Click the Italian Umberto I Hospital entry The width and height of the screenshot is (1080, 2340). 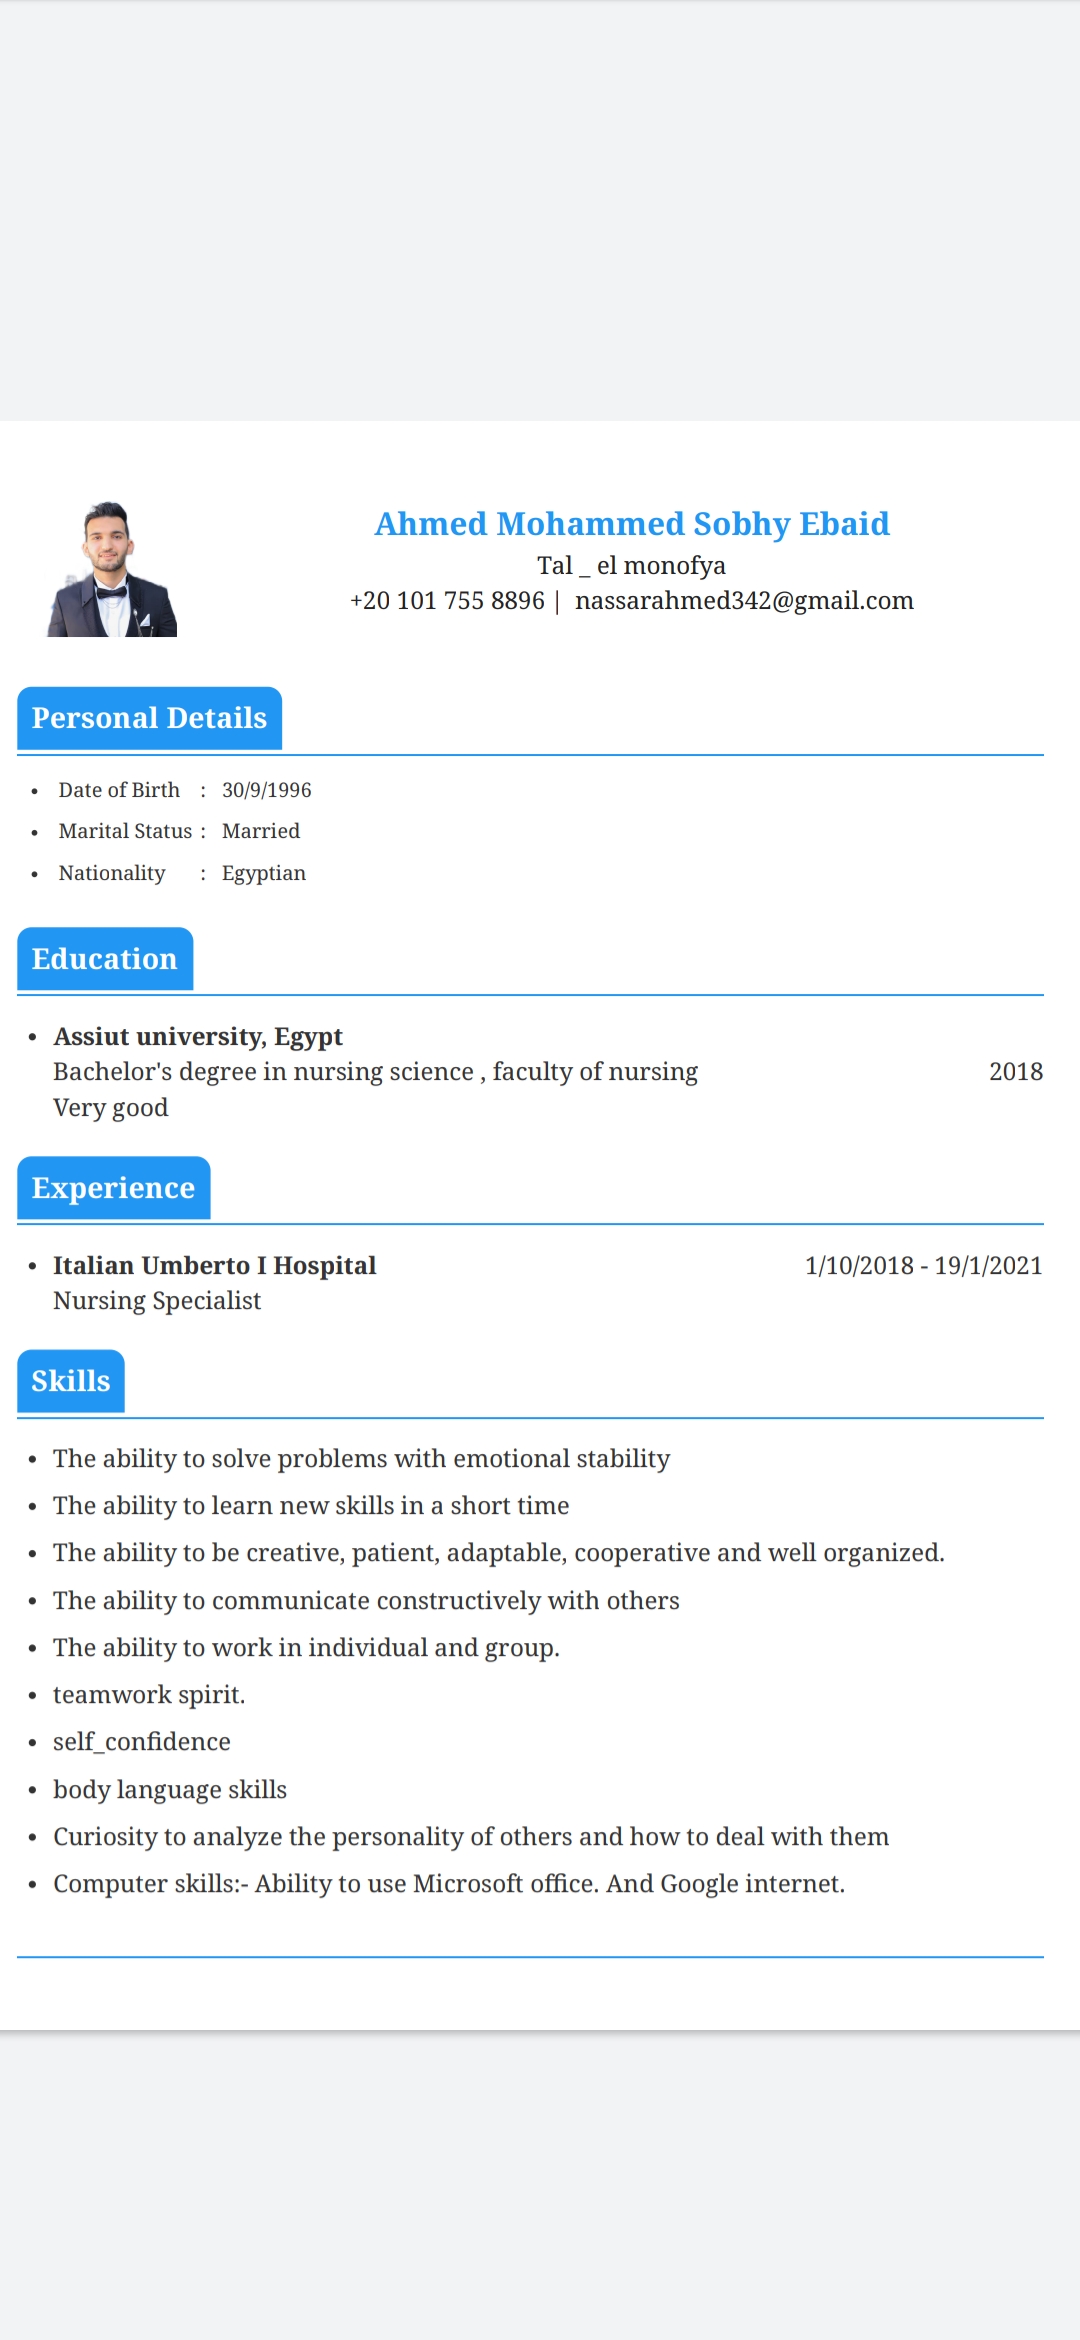(x=215, y=1265)
